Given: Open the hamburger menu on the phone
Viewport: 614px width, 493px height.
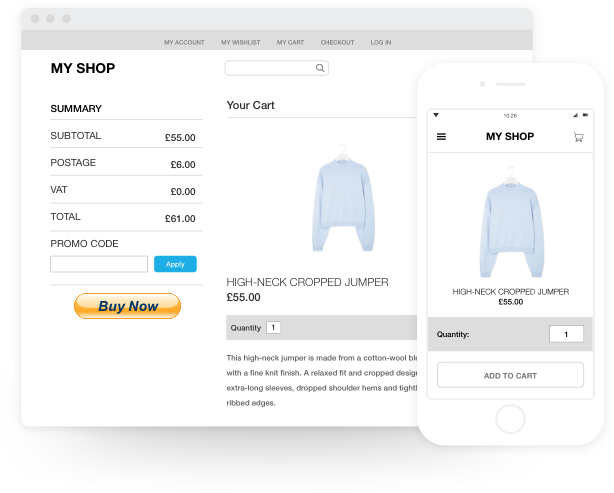Looking at the screenshot, I should point(442,137).
